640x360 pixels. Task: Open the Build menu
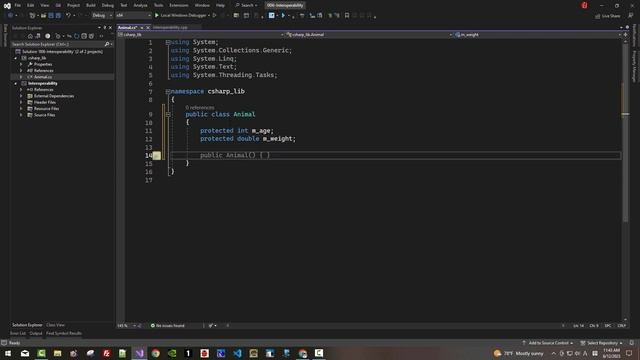click(91, 5)
